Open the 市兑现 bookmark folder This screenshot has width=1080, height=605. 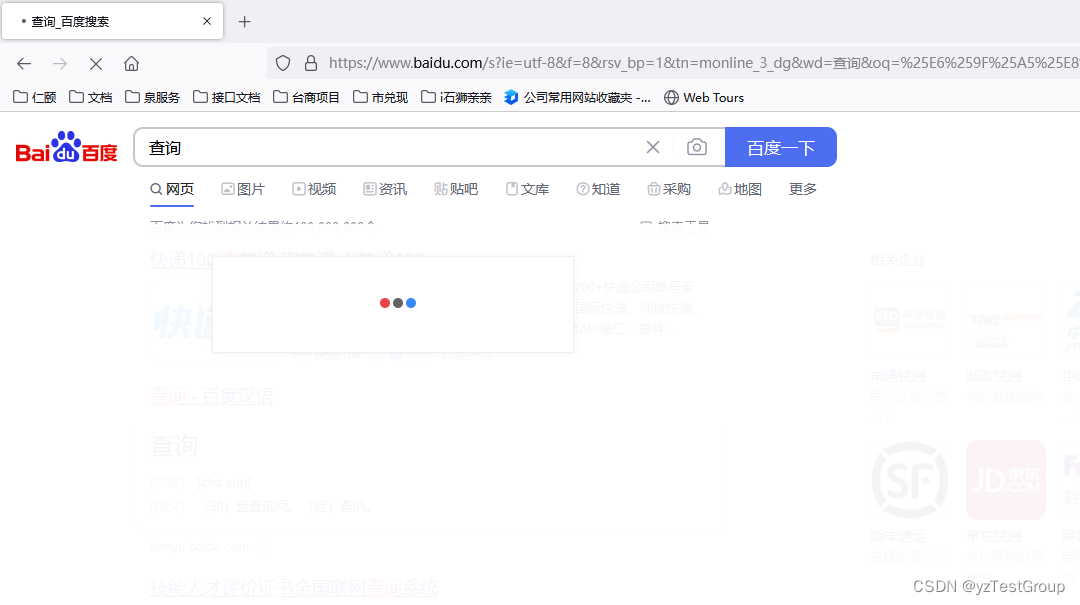tap(381, 97)
